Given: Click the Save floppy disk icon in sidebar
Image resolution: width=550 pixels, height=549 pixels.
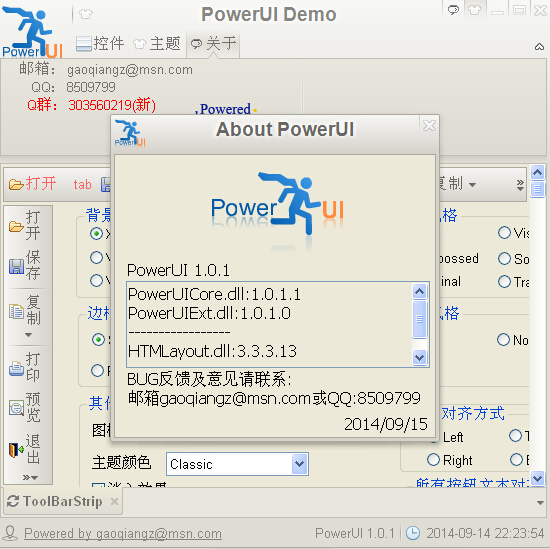Looking at the screenshot, I should (16, 266).
